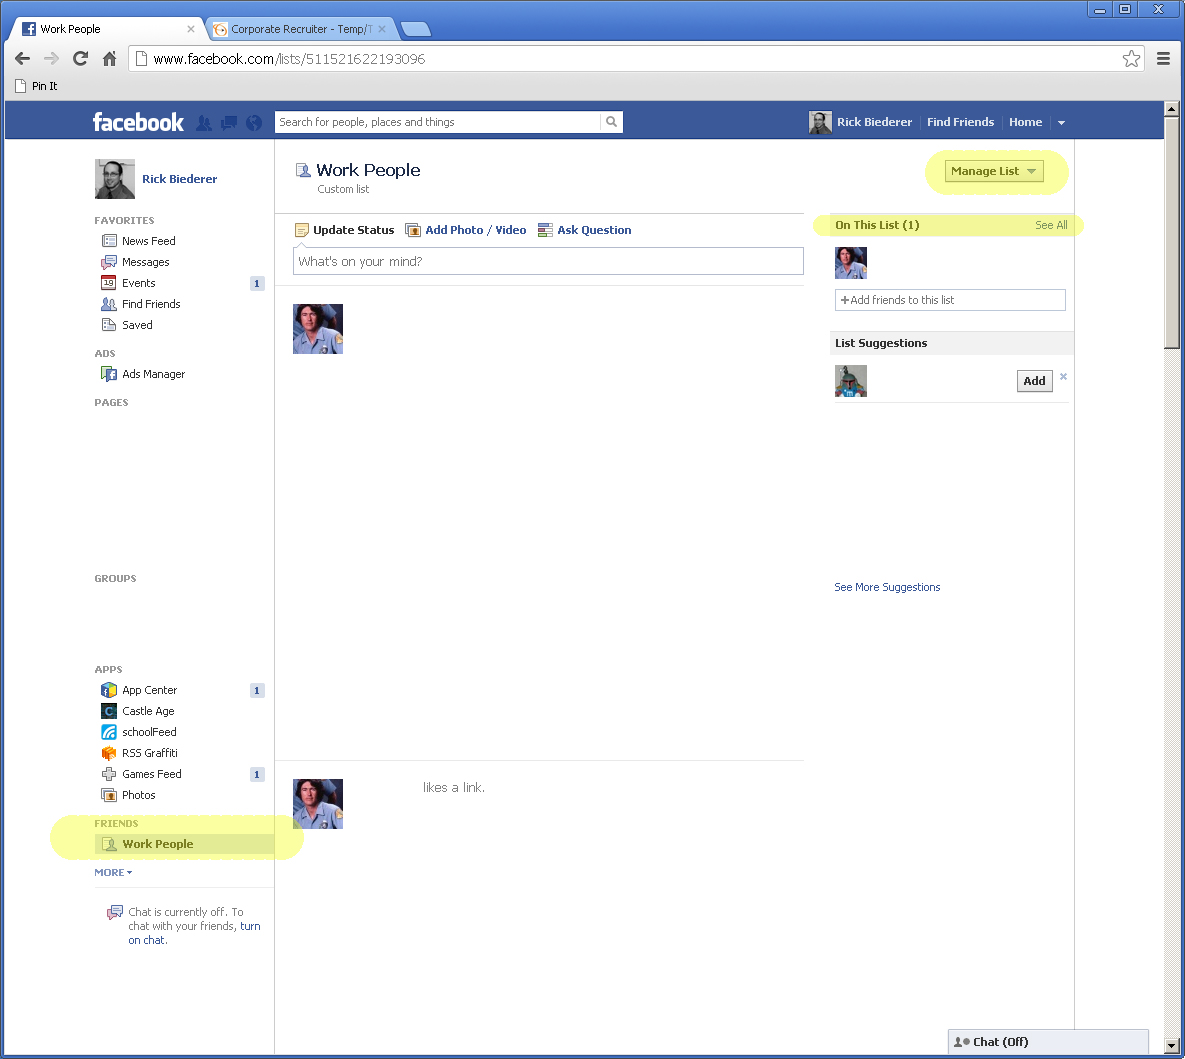Switch to the Corporate Recruiter tab
Screen dimensions: 1185x1059
pos(301,29)
